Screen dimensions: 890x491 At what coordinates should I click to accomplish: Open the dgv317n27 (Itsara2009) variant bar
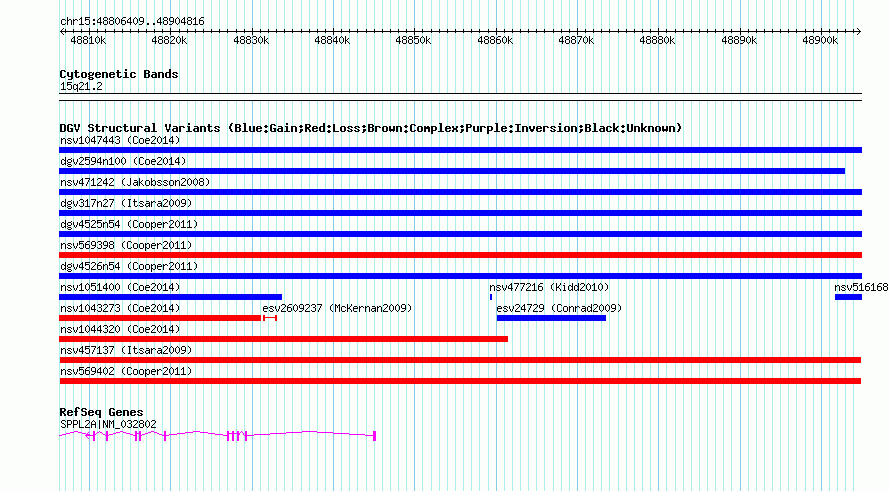pos(460,213)
